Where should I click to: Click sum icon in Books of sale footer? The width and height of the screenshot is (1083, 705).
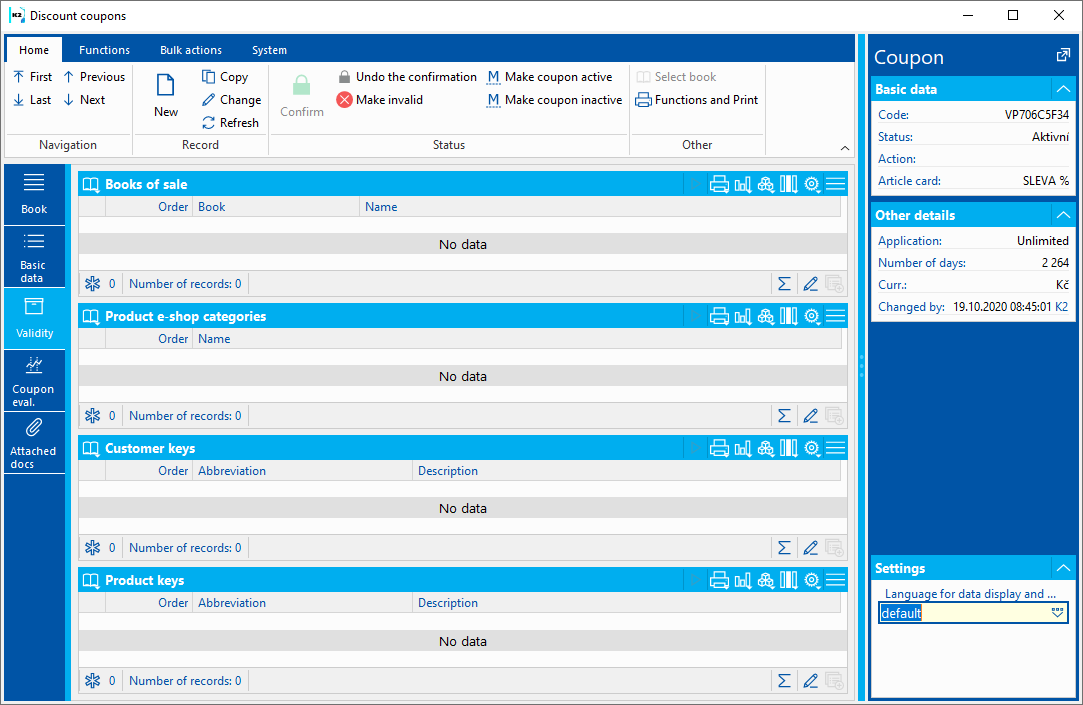[784, 284]
